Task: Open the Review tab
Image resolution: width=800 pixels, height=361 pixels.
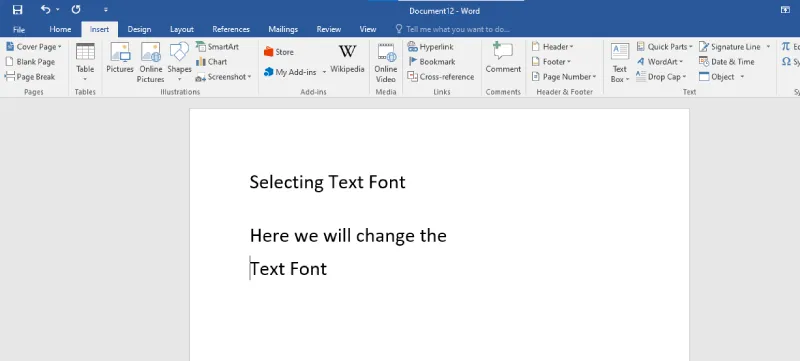Action: click(x=329, y=29)
